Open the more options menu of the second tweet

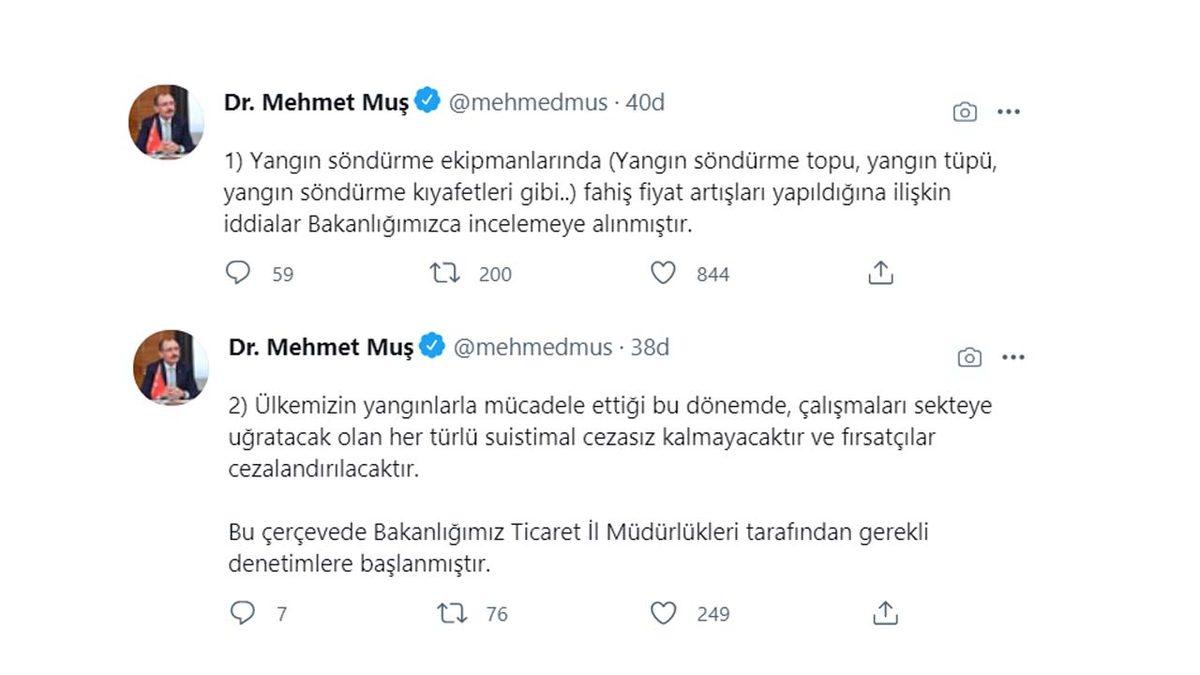pyautogui.click(x=1012, y=356)
